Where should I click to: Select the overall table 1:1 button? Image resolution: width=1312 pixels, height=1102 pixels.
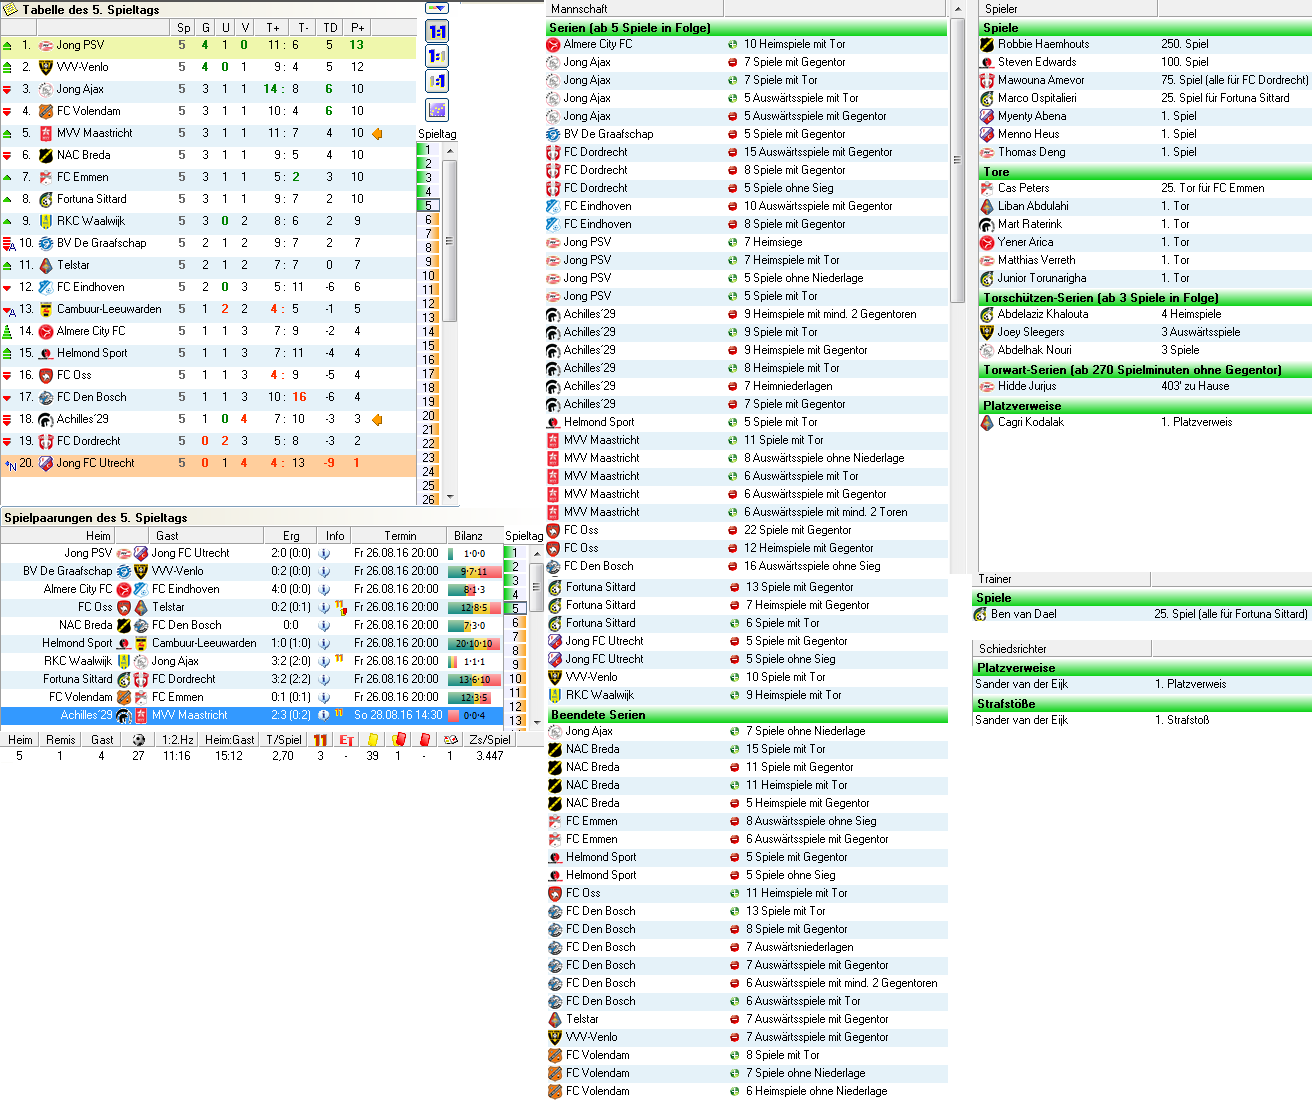coord(437,32)
